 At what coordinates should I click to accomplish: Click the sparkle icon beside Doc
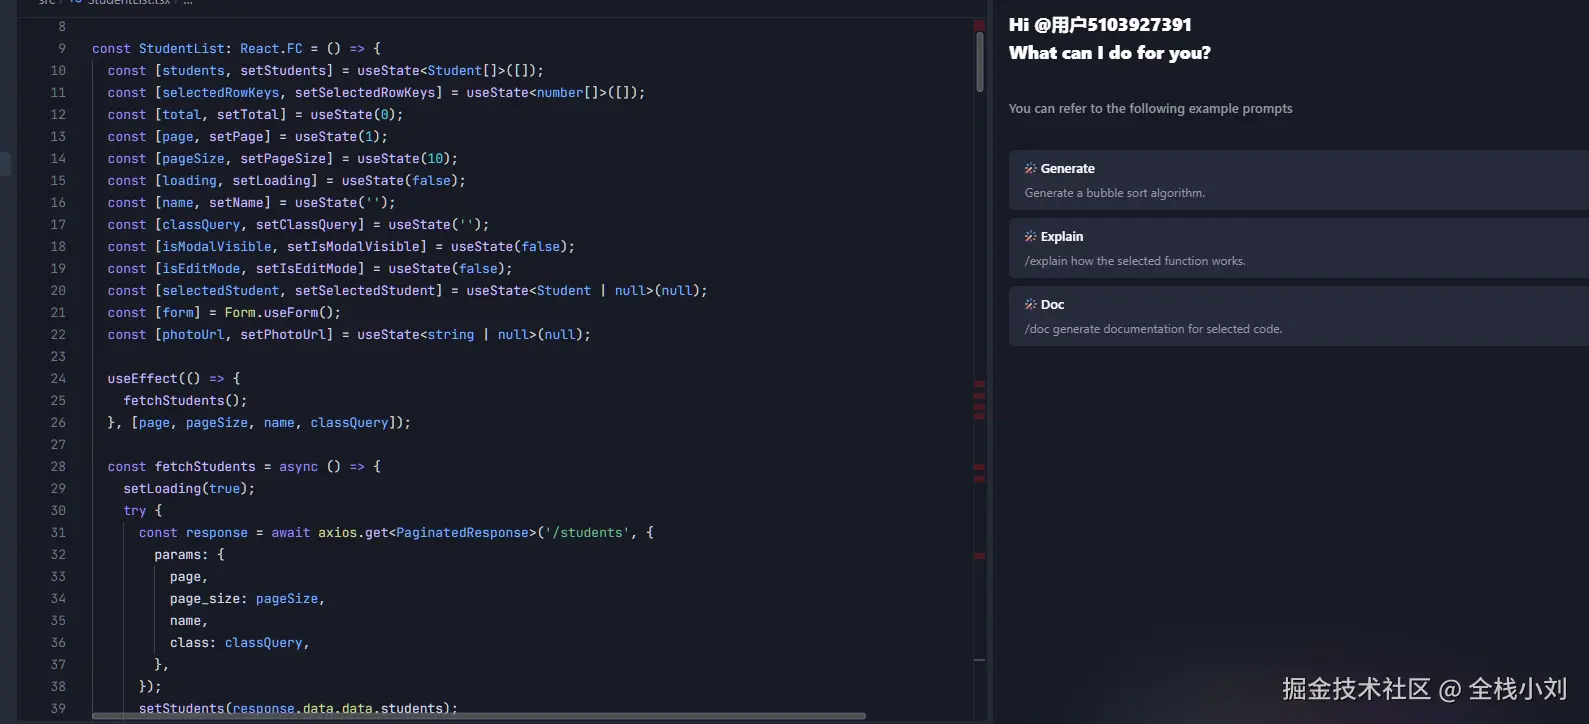point(1030,304)
